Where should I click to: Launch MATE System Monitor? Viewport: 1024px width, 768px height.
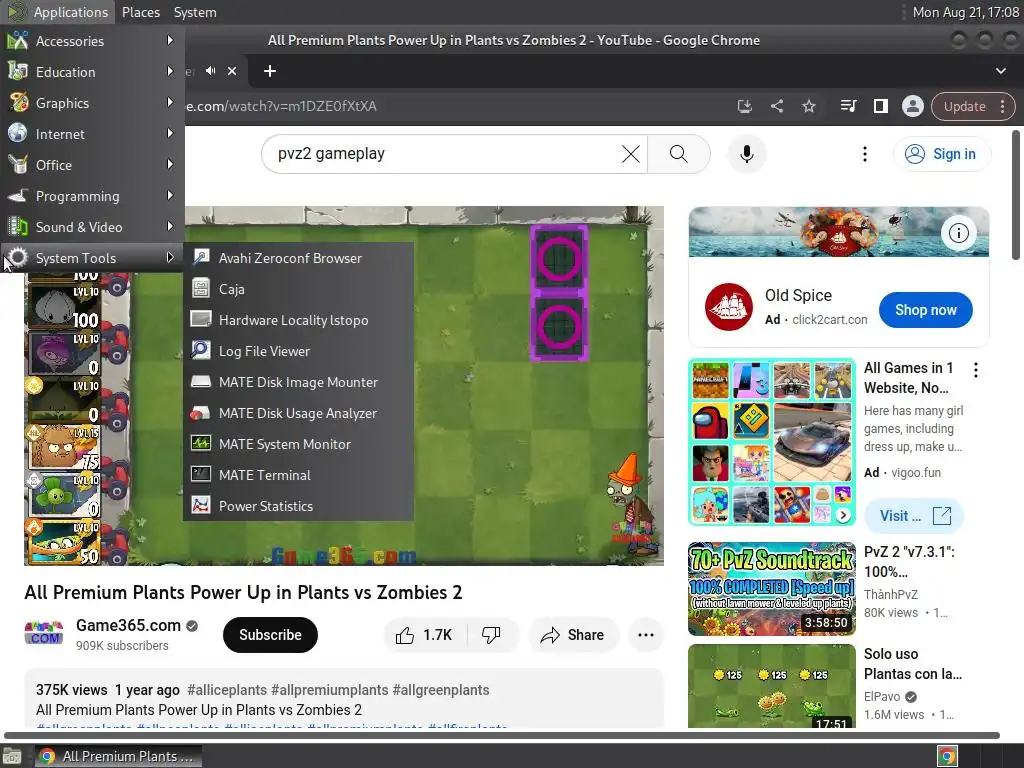tap(298, 444)
